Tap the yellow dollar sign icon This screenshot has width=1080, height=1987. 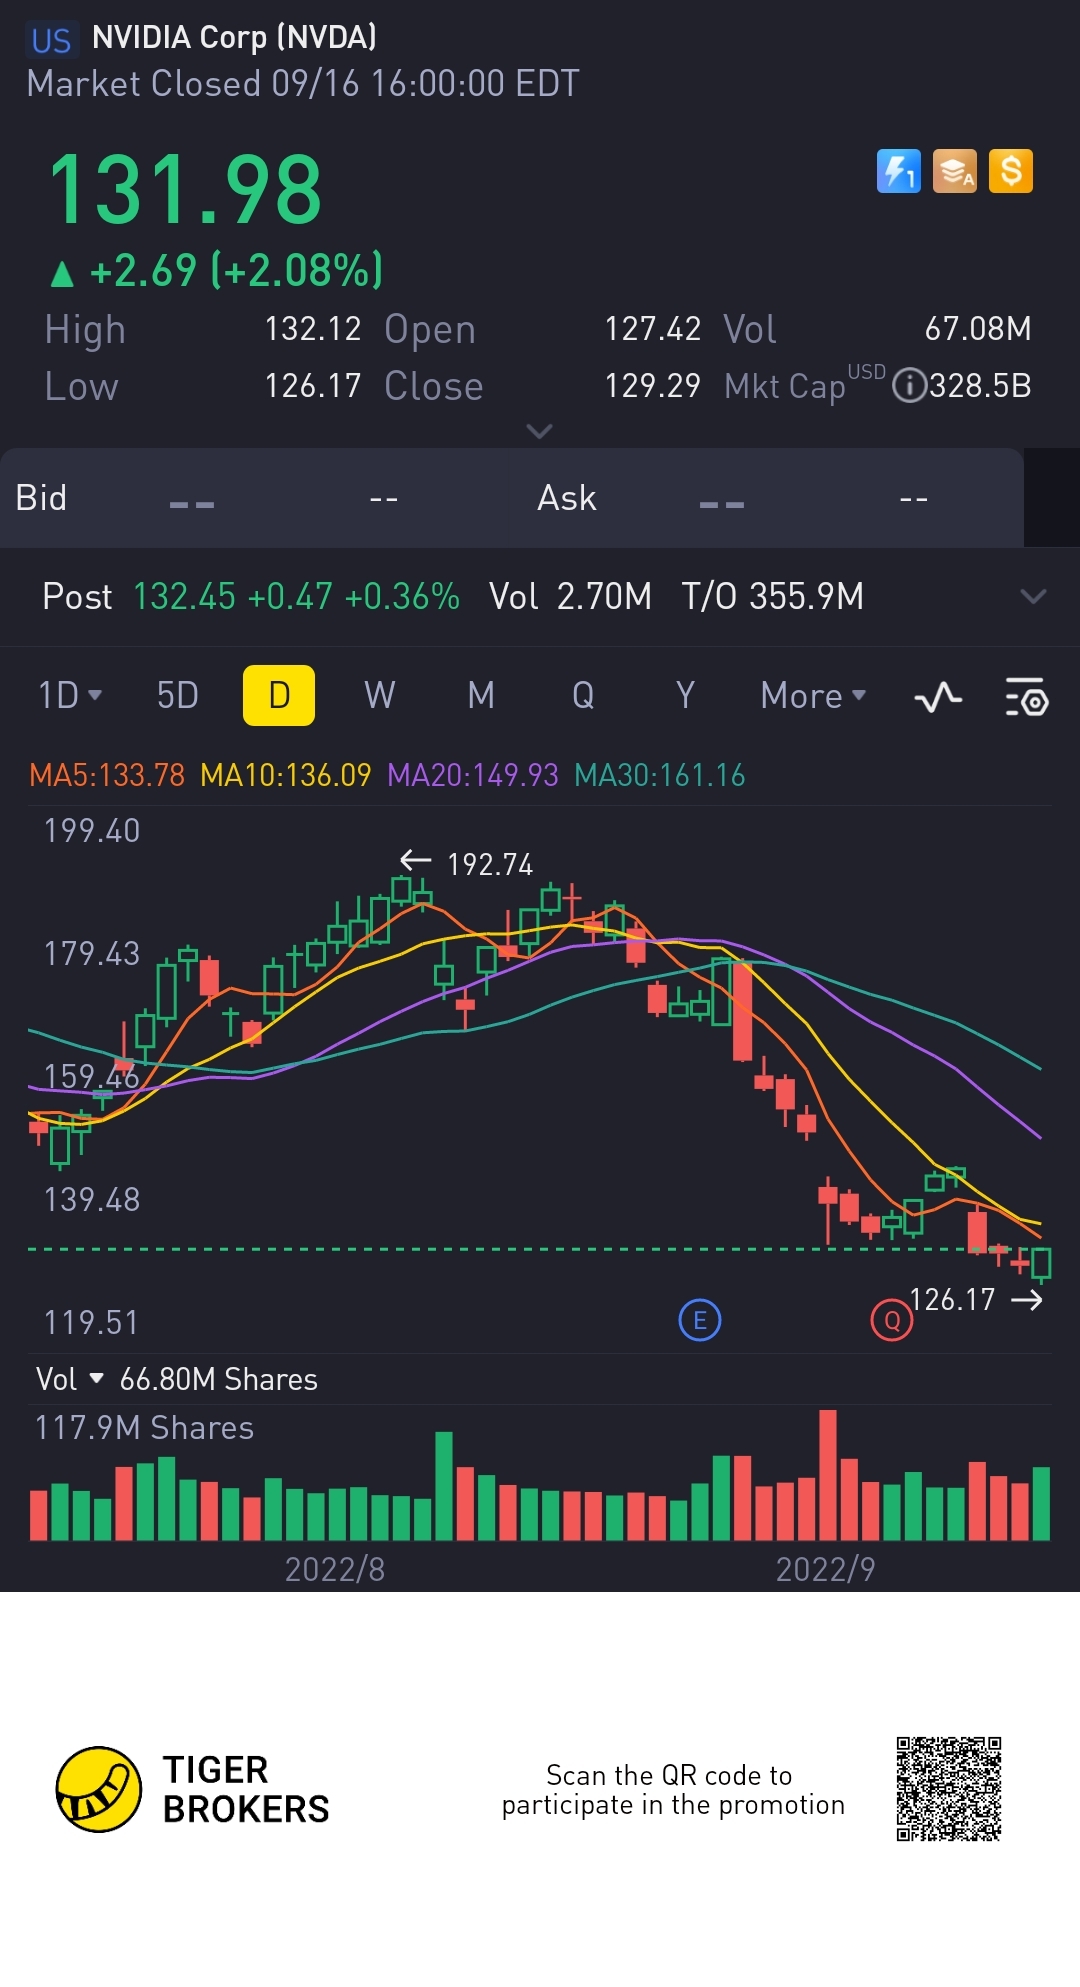click(x=1011, y=171)
